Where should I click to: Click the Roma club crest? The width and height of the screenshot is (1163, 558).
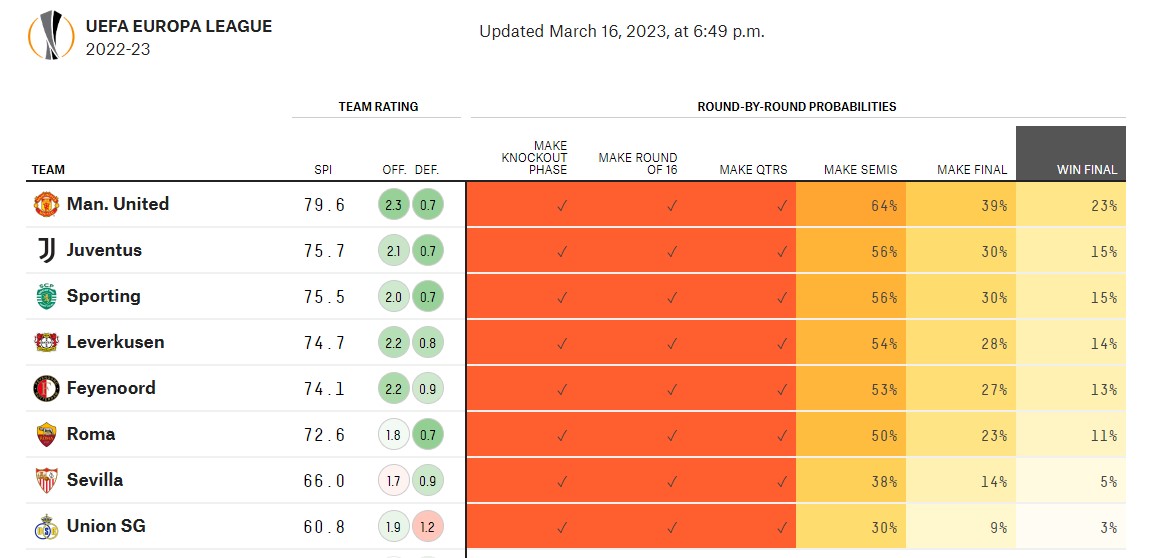[x=47, y=434]
